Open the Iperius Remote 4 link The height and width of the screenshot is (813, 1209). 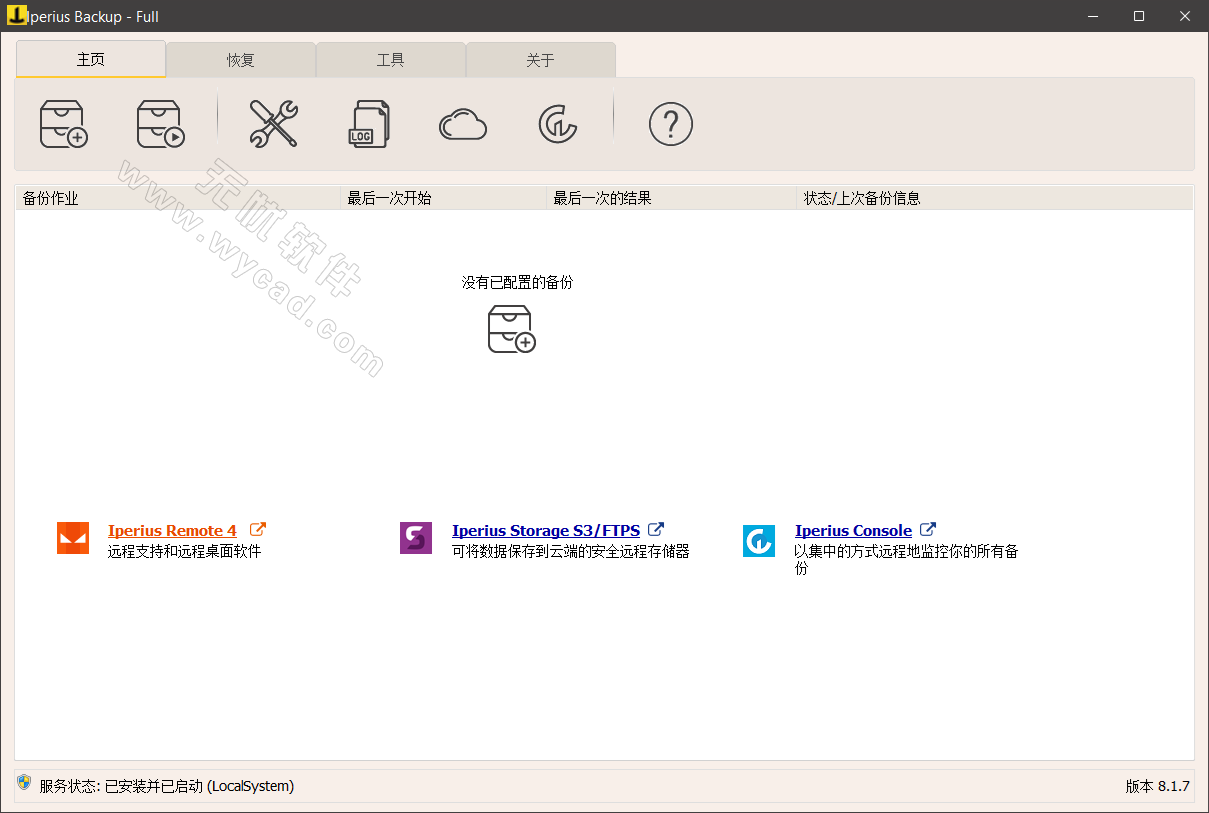coord(171,530)
